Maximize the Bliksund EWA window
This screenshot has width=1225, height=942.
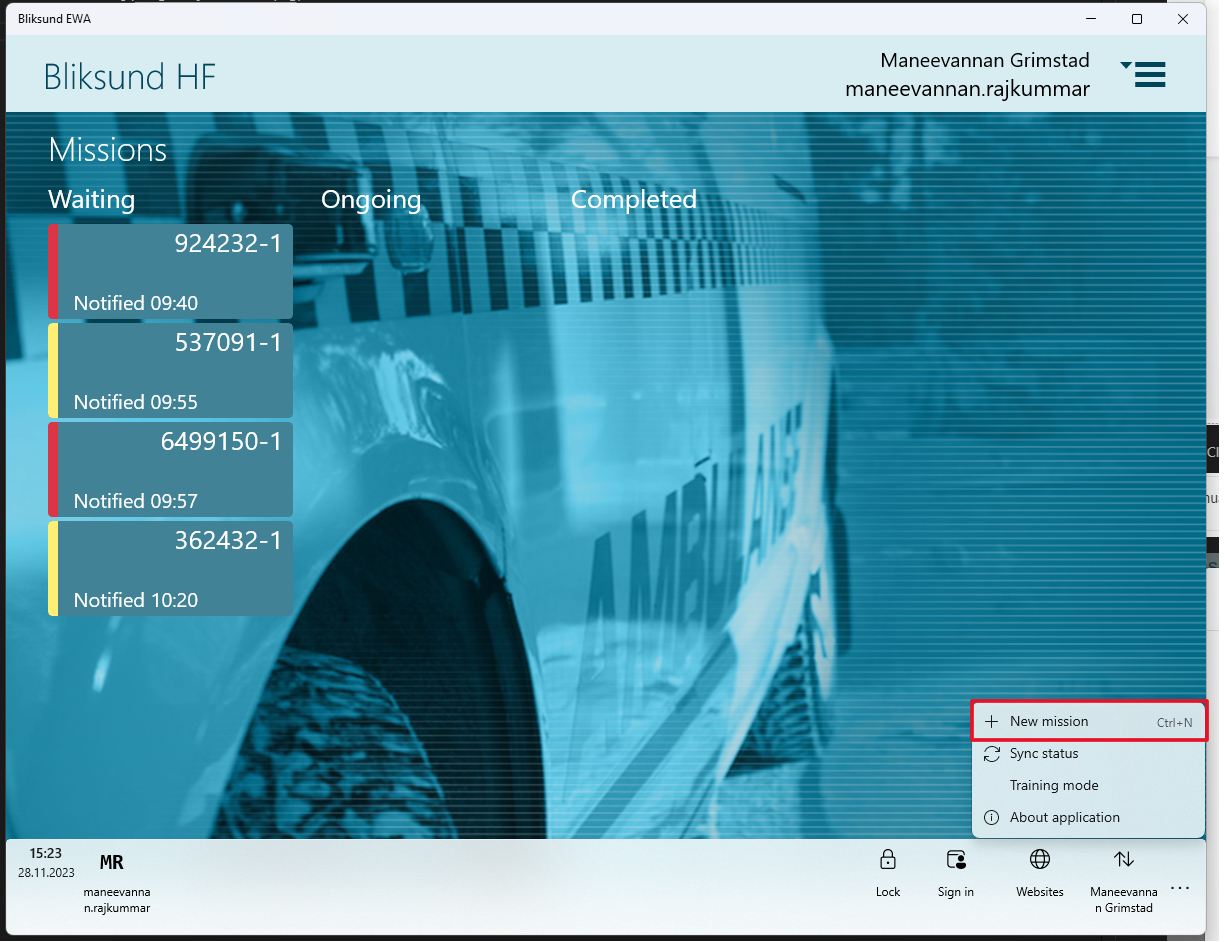coord(1137,19)
